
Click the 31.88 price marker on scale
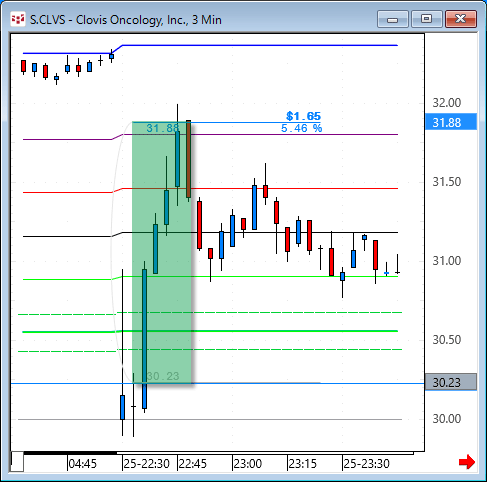pyautogui.click(x=451, y=122)
